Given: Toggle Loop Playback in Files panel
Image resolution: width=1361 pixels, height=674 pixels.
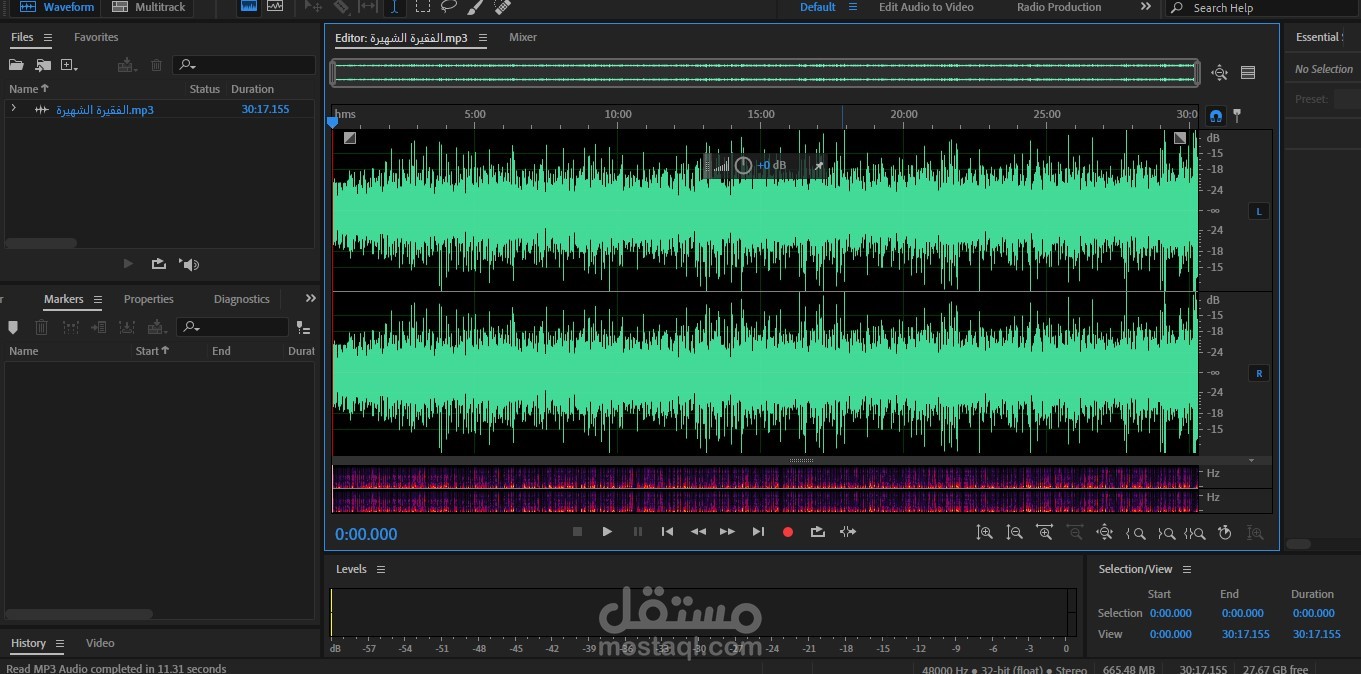Looking at the screenshot, I should tap(158, 264).
